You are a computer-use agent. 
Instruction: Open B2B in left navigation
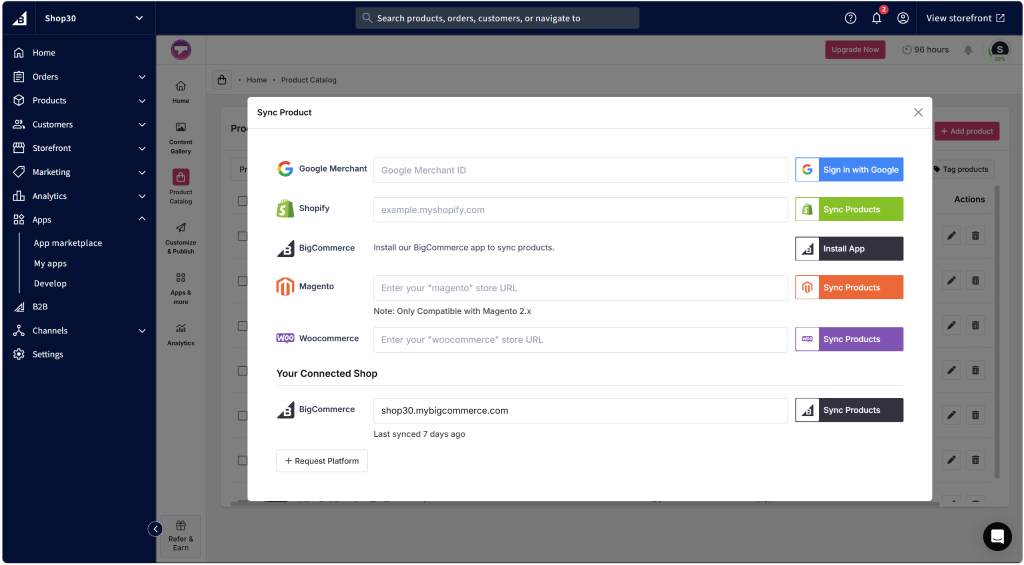click(x=40, y=306)
